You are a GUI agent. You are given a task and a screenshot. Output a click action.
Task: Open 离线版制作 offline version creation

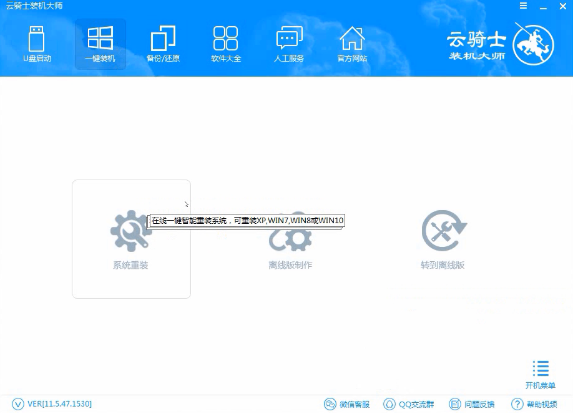pyautogui.click(x=290, y=240)
